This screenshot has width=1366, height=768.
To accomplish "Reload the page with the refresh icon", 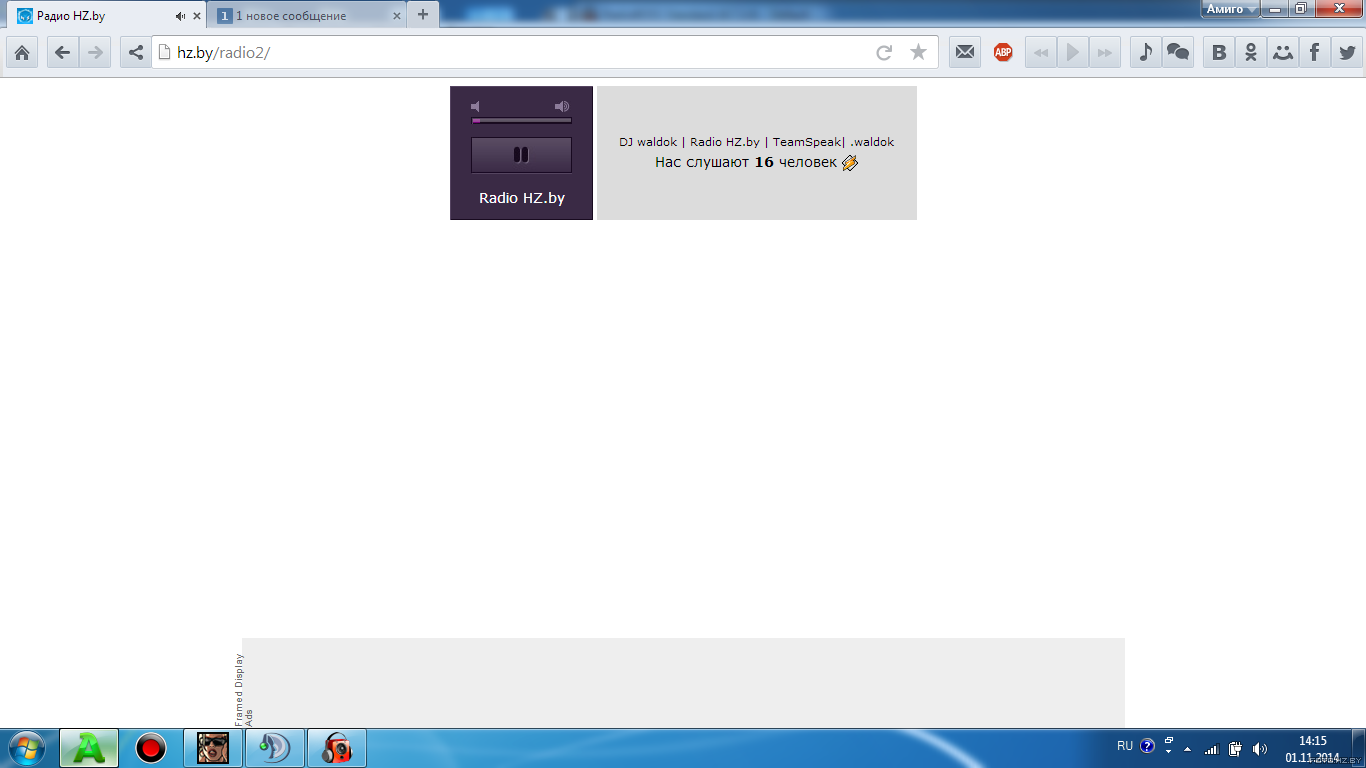I will pos(884,52).
